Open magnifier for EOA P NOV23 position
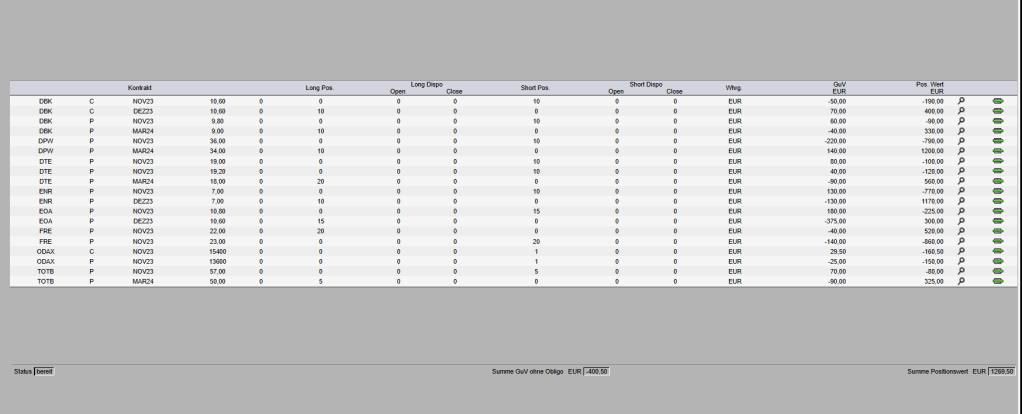Screen dimensions: 1022x414 pos(961,211)
